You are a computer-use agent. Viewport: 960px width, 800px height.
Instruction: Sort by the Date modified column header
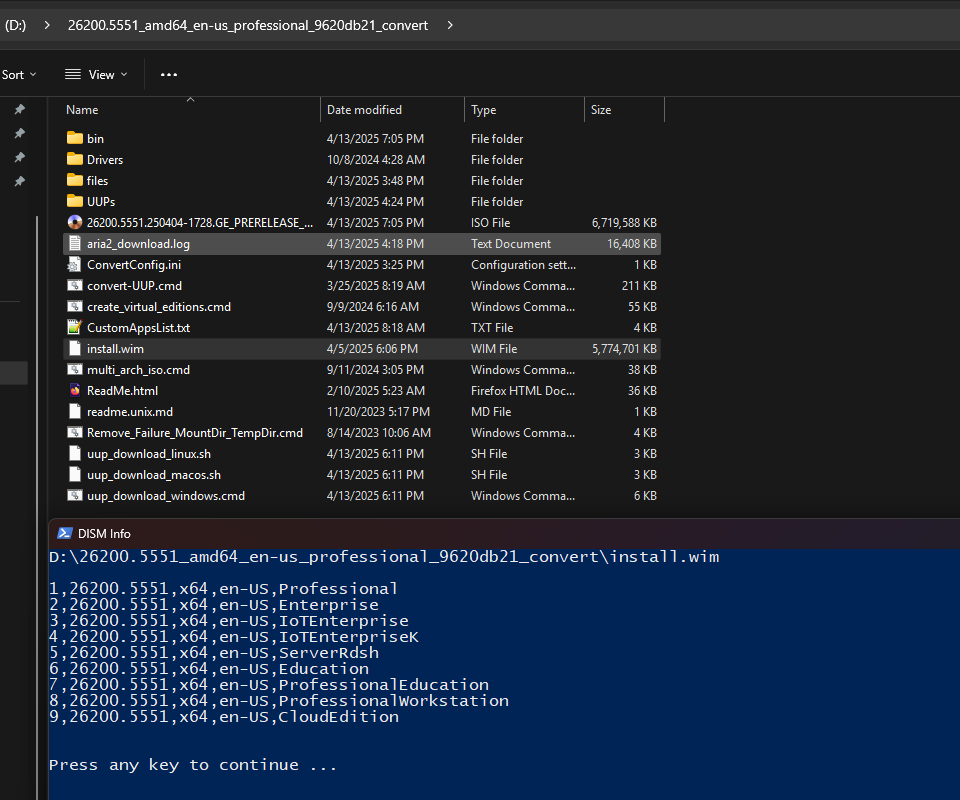click(x=392, y=110)
